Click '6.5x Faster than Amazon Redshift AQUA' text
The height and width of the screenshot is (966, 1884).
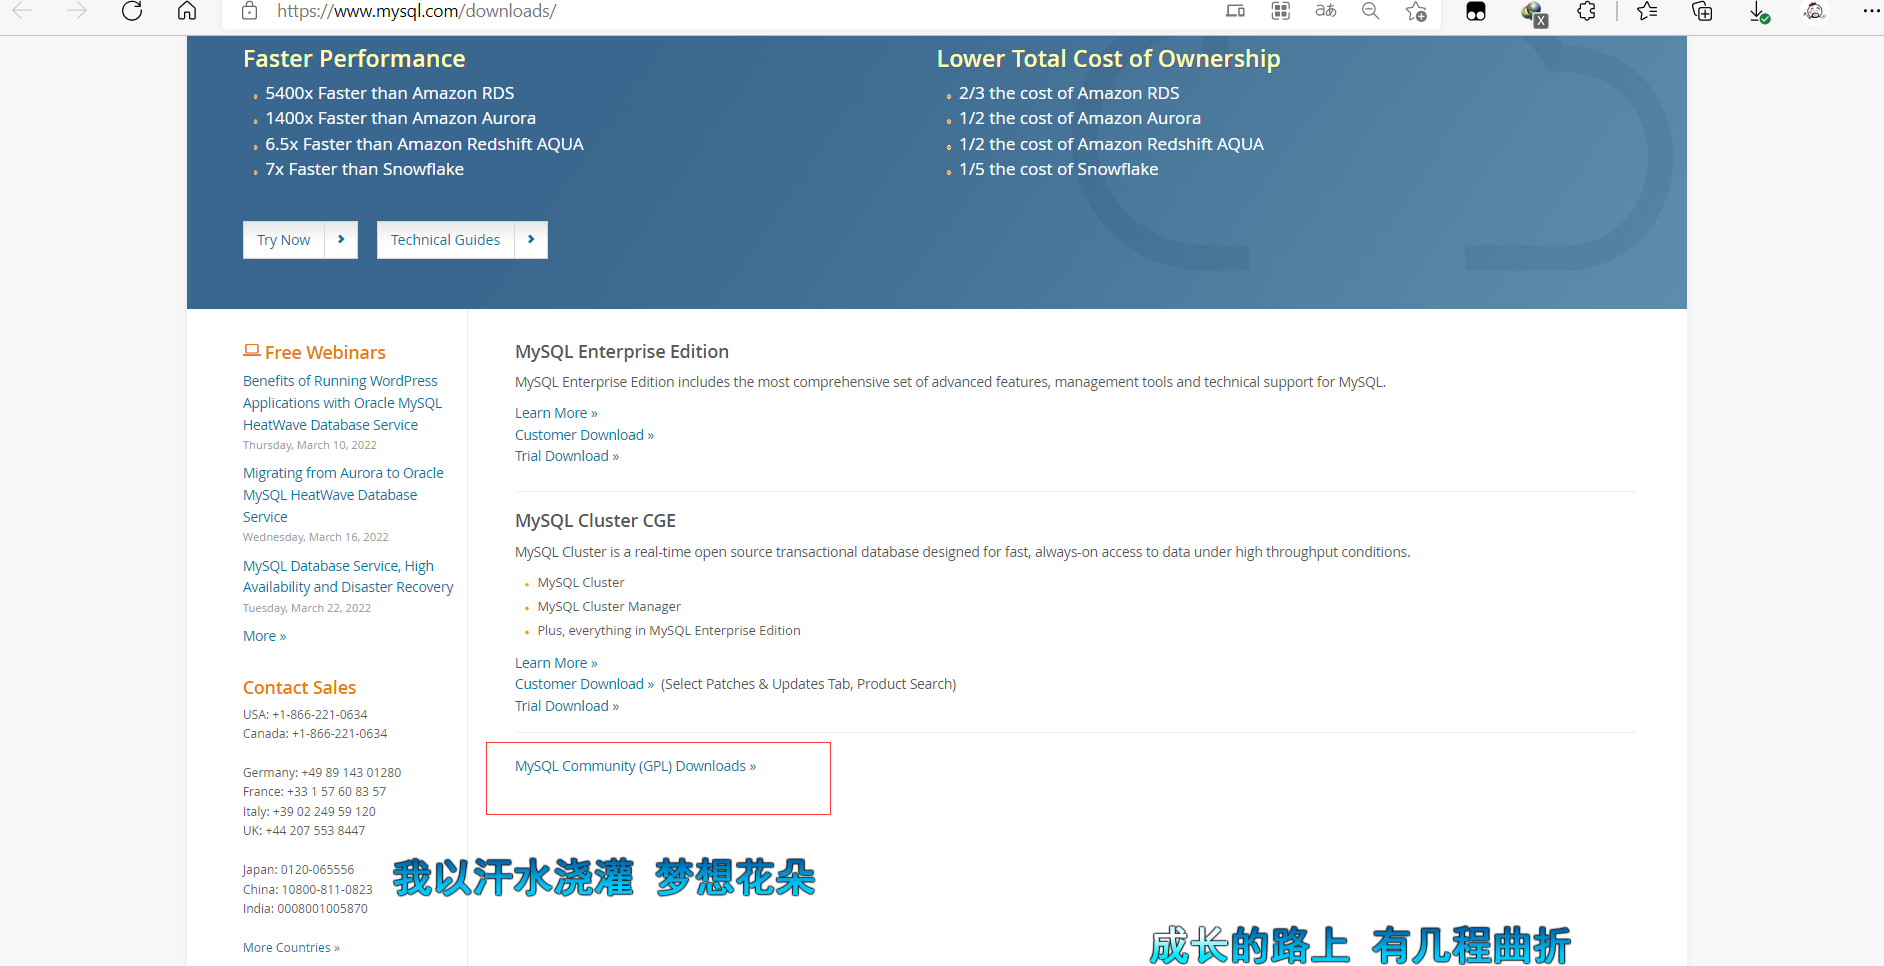[424, 144]
